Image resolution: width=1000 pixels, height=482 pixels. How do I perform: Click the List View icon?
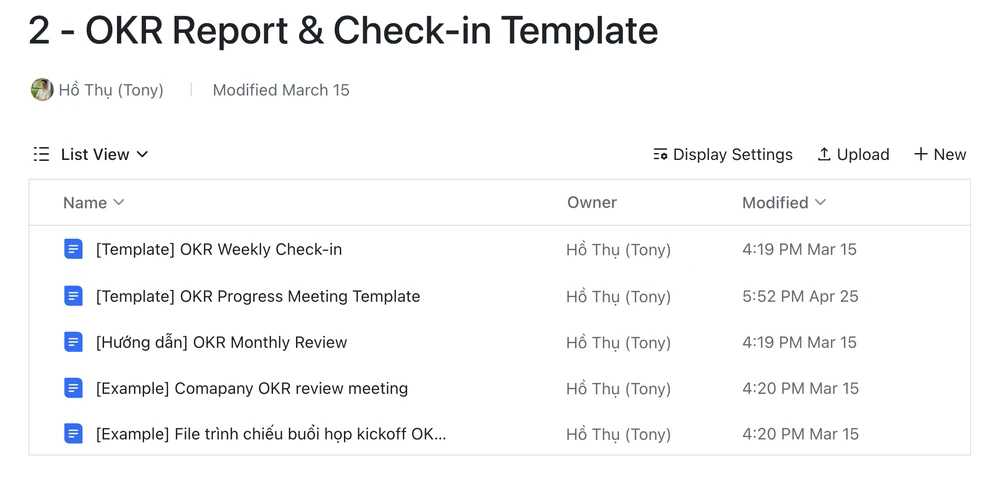pyautogui.click(x=41, y=154)
